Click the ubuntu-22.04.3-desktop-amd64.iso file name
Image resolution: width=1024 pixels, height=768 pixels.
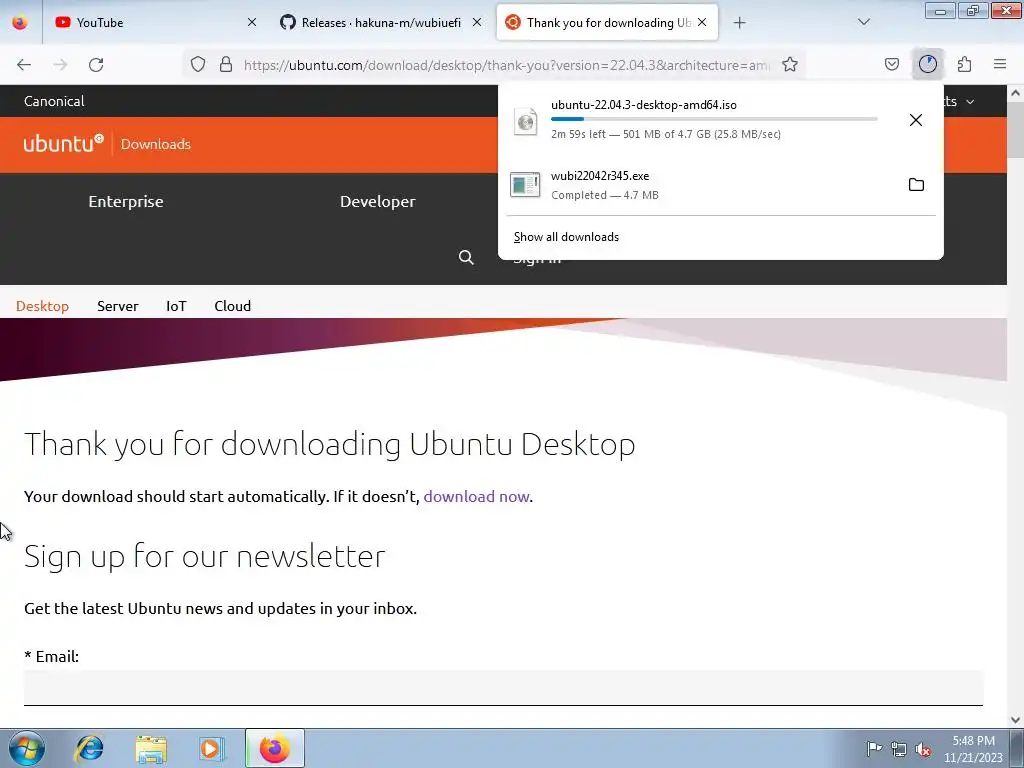644,105
